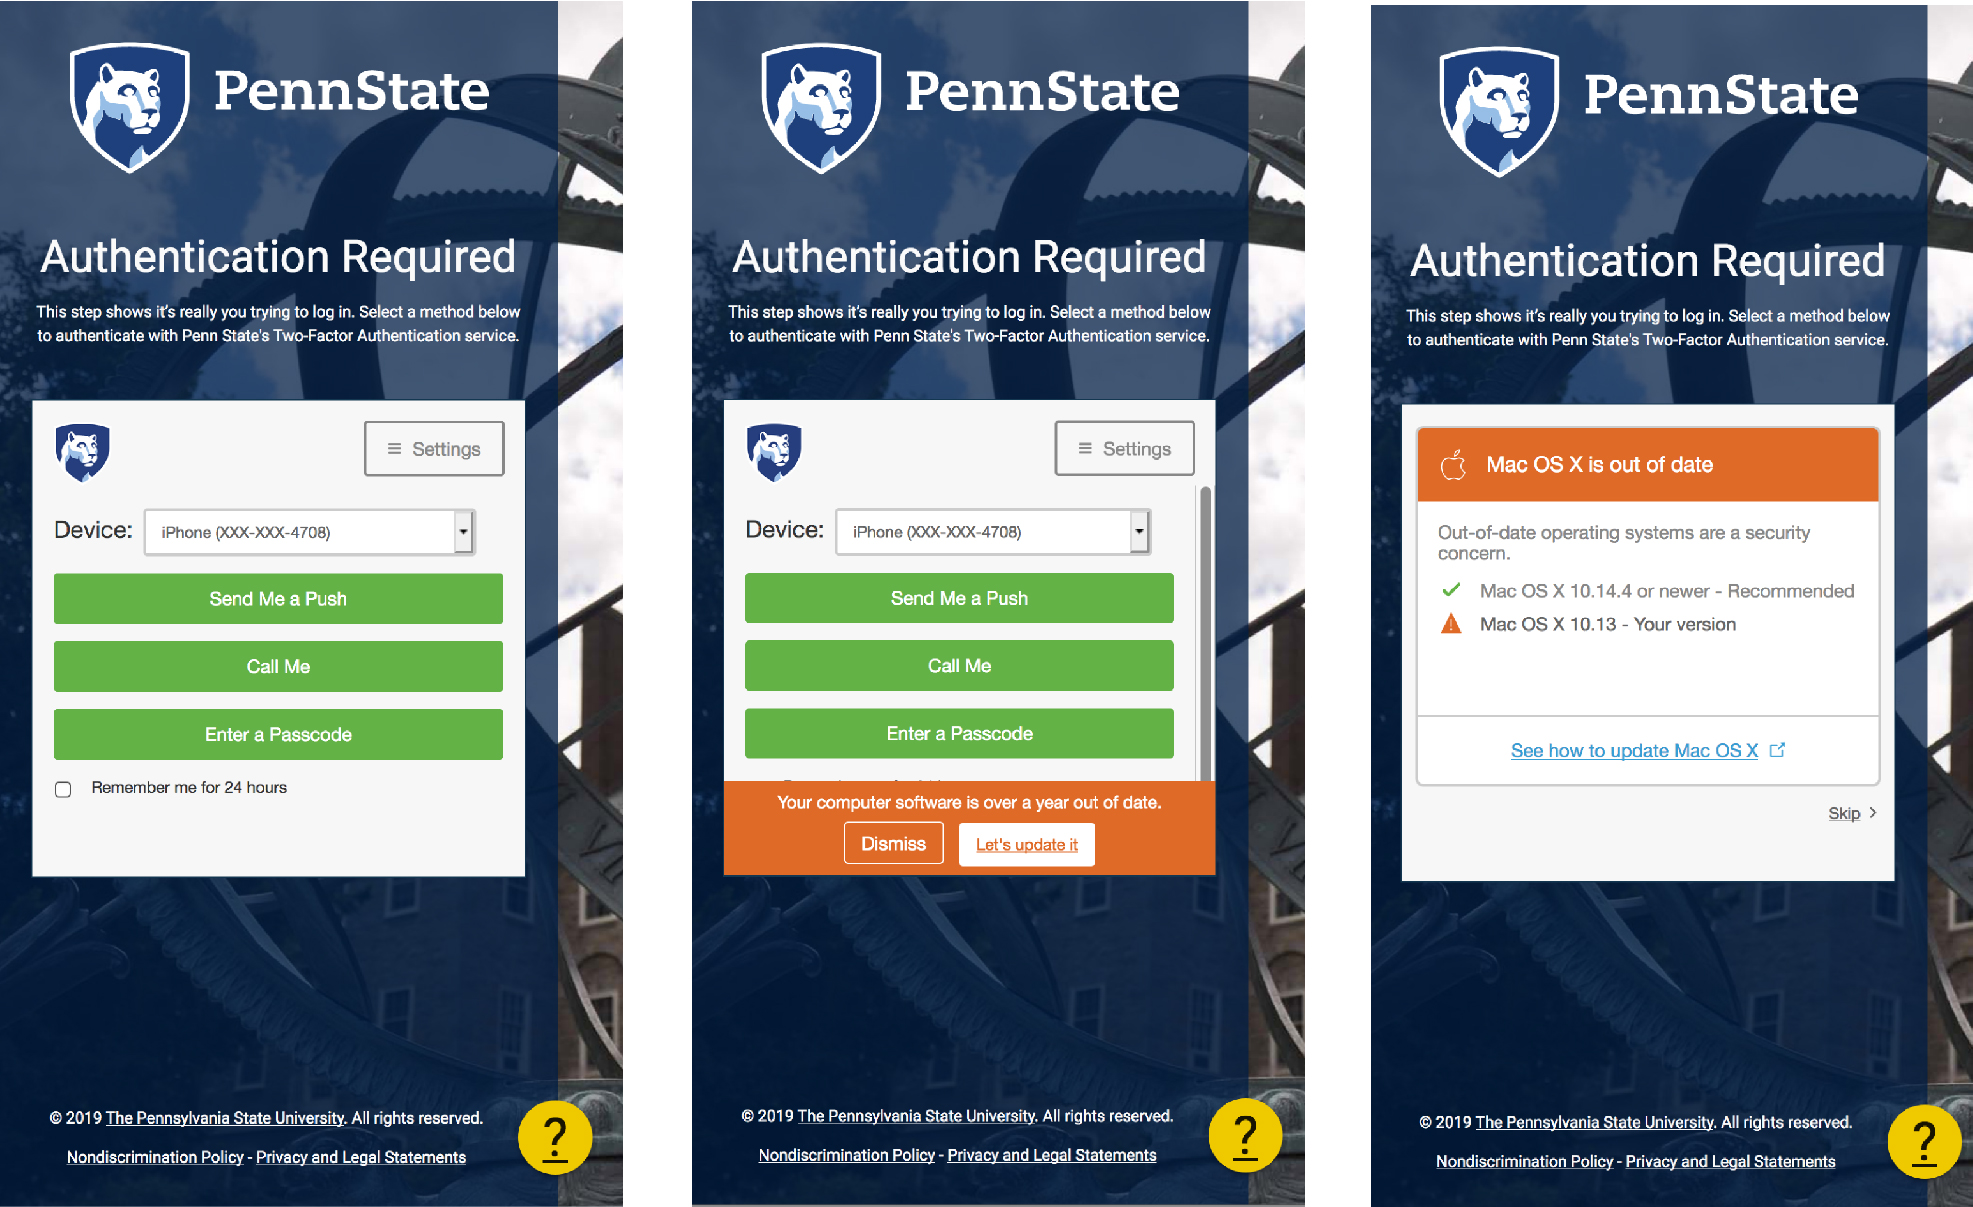The width and height of the screenshot is (1973, 1207).
Task: Expand the Device dropdown for iPhone selection
Action: (x=462, y=530)
